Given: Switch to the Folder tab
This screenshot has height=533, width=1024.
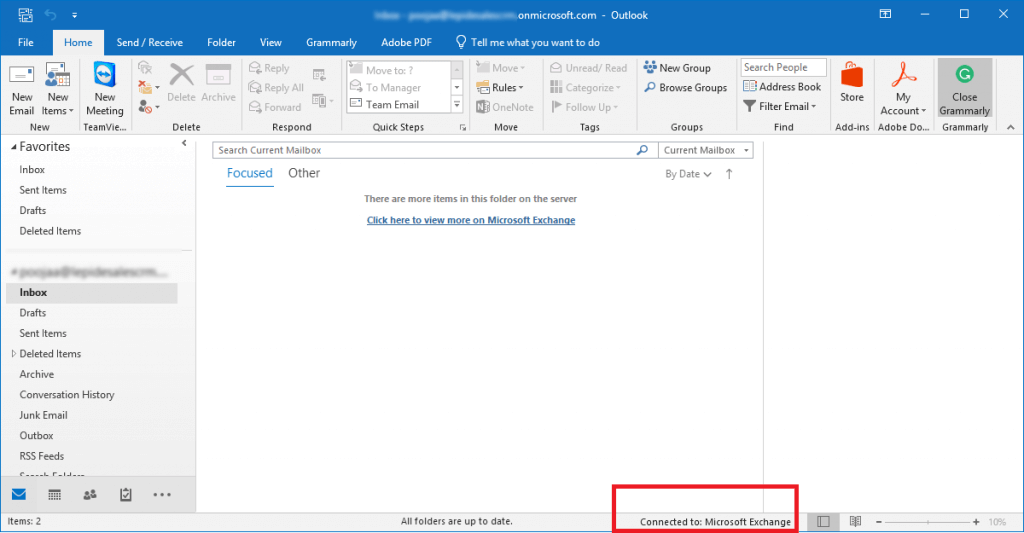Looking at the screenshot, I should pyautogui.click(x=221, y=42).
